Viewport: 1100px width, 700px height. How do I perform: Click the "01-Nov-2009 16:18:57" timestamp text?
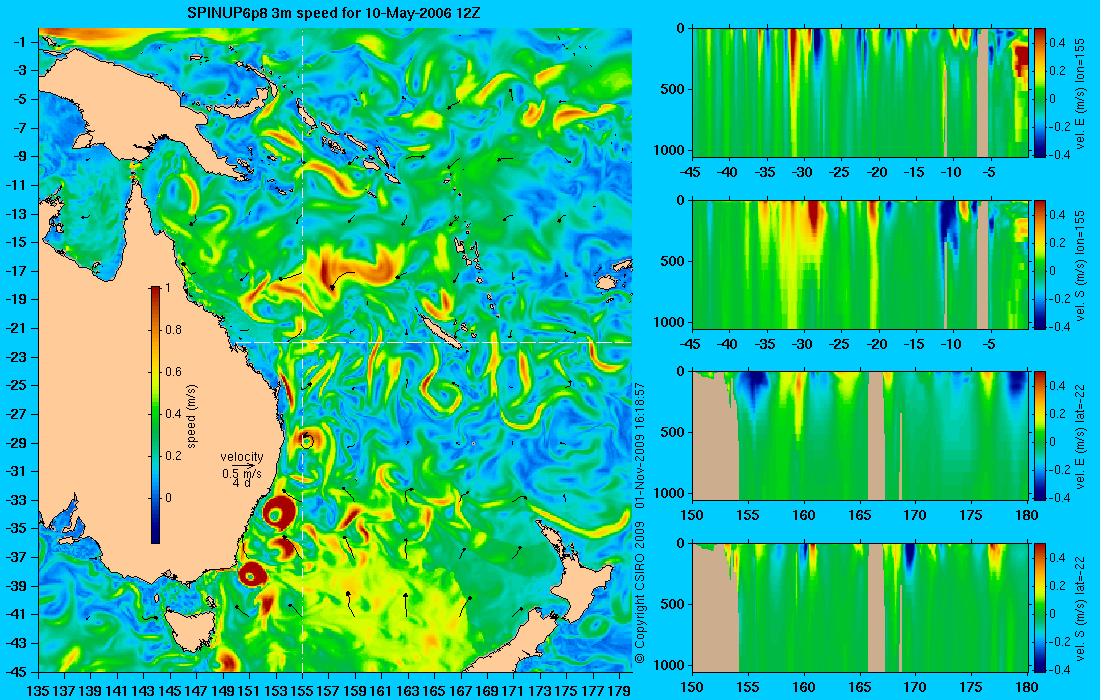[639, 445]
